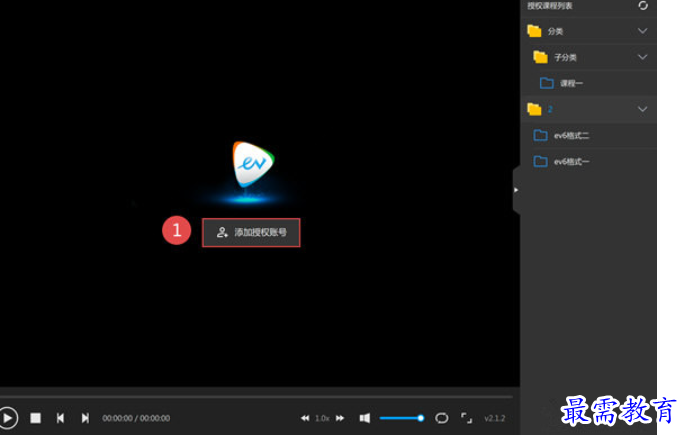Select the 分类 folder
Image resolution: width=685 pixels, height=442 pixels.
(x=588, y=31)
